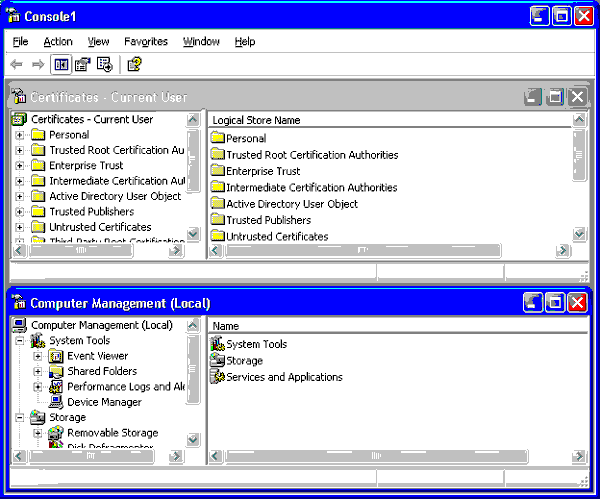
Task: Expand the Trusted Publishers tree node
Action: click(x=20, y=212)
